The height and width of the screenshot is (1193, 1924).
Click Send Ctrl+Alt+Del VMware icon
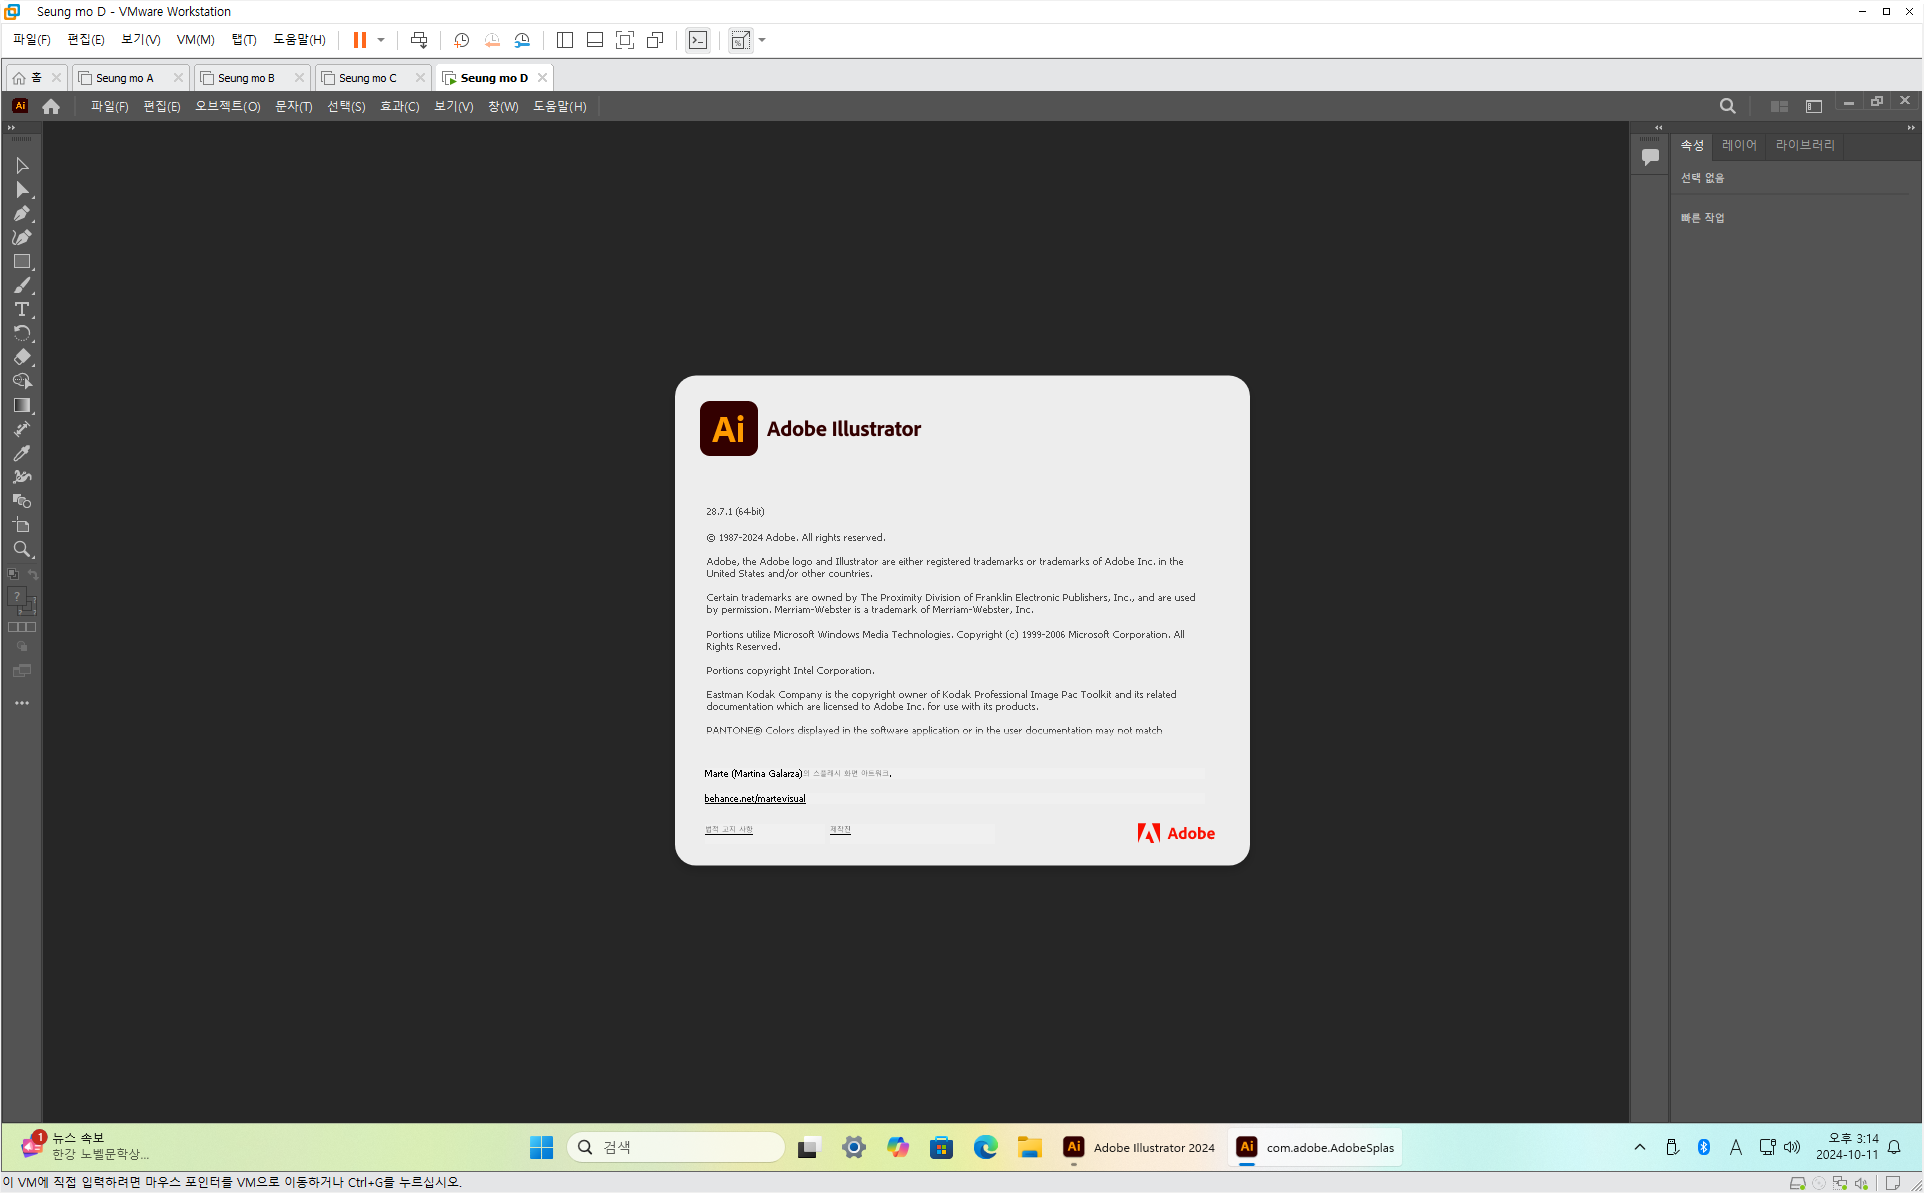[x=419, y=40]
